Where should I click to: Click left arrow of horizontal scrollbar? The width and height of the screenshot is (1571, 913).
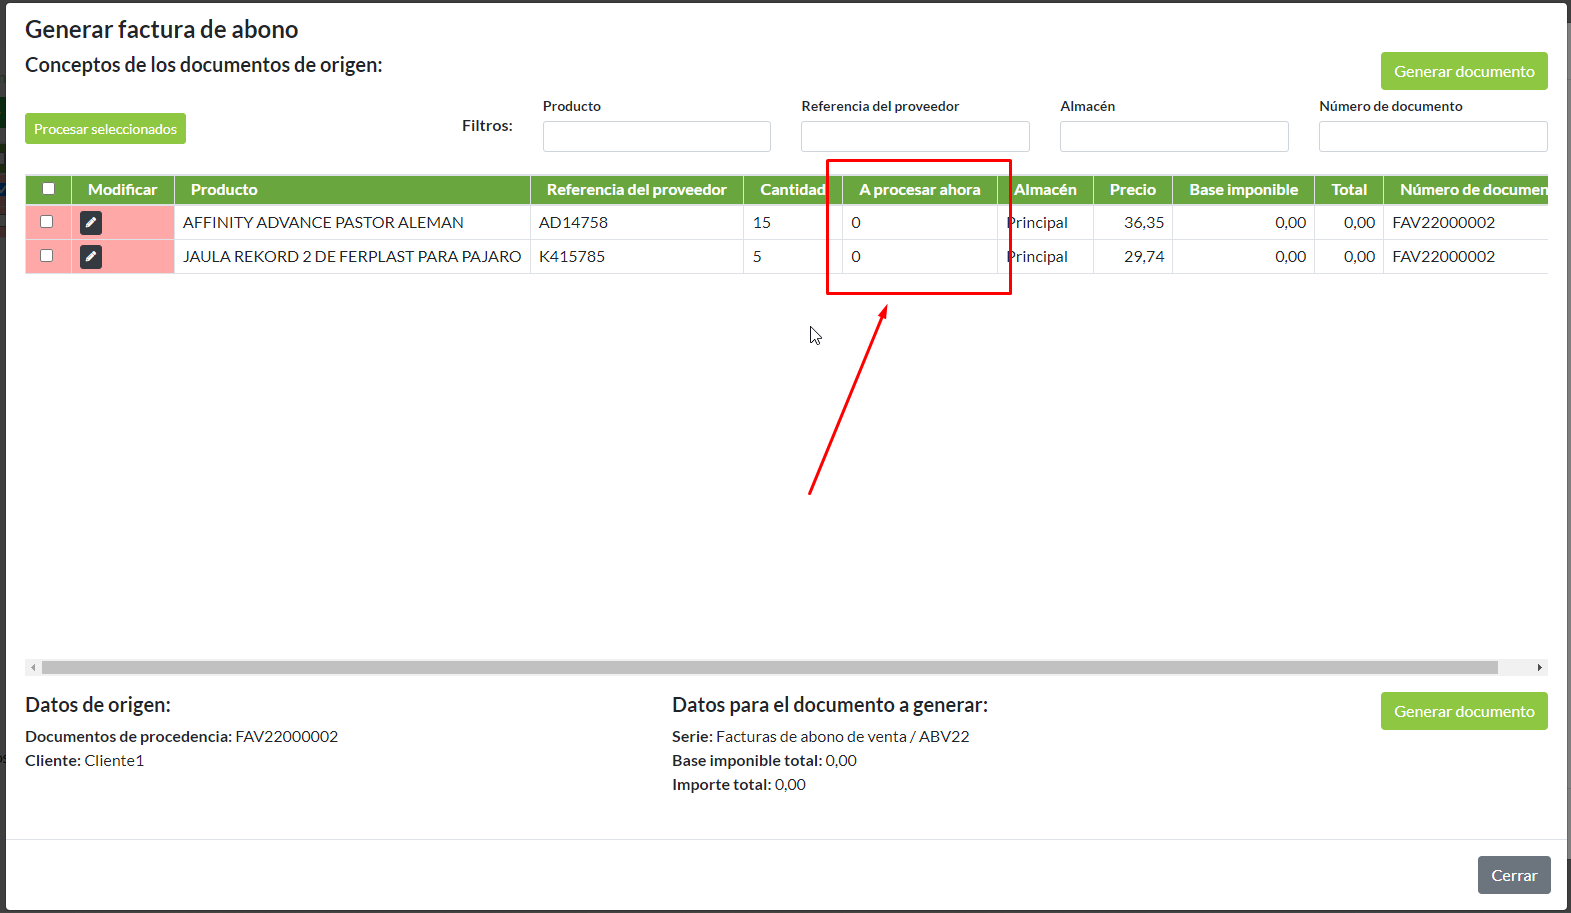(x=33, y=667)
